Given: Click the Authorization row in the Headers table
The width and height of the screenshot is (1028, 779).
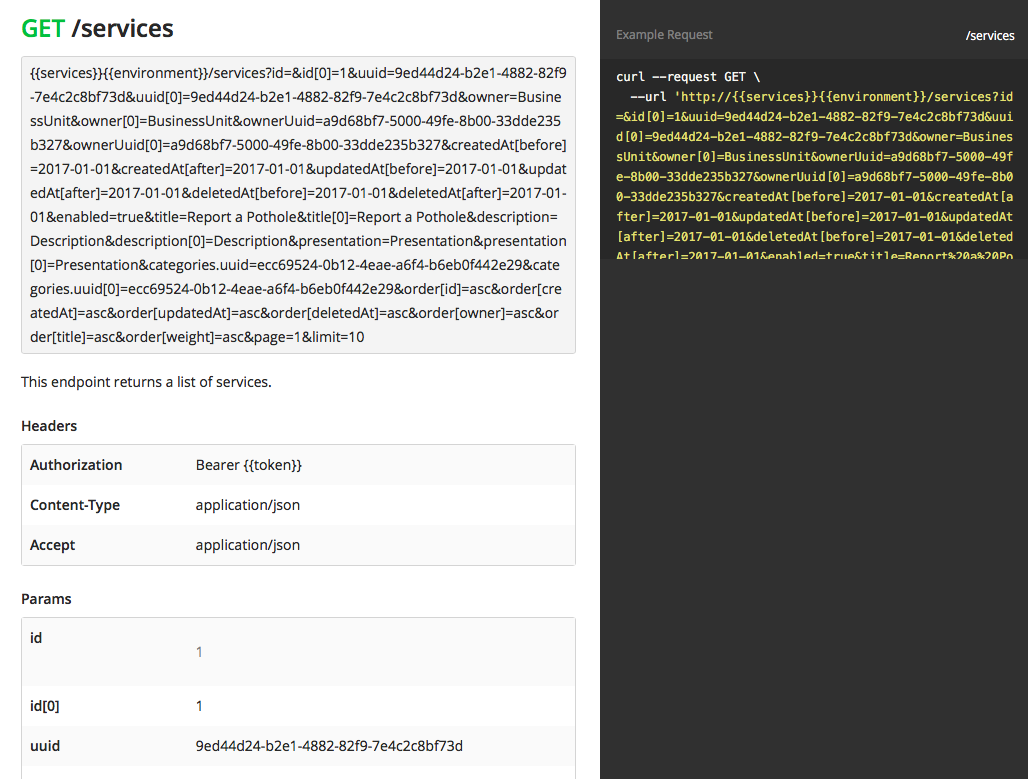Looking at the screenshot, I should 75,464.
